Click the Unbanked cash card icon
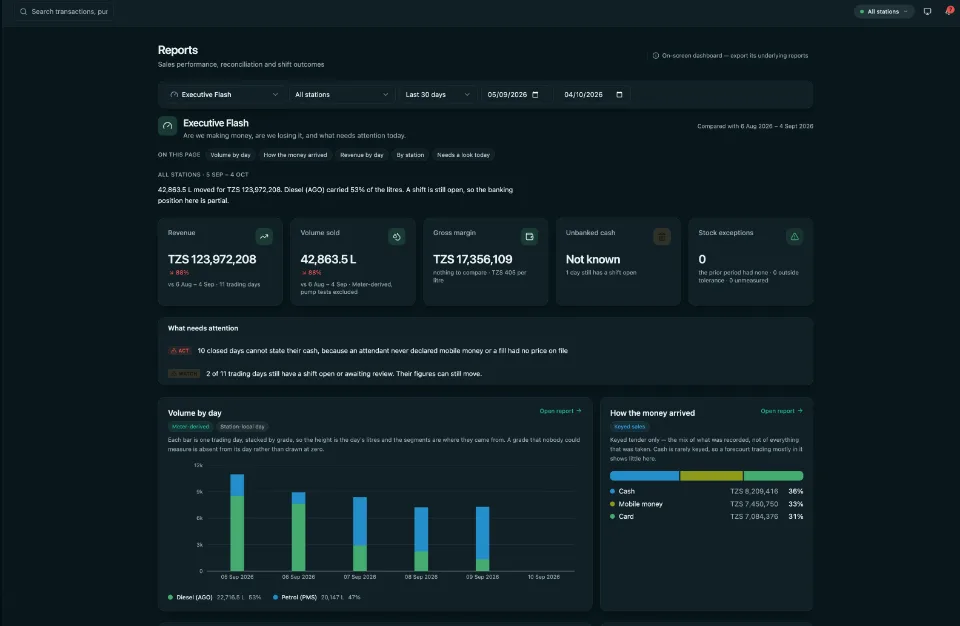The image size is (960, 626). [662, 236]
